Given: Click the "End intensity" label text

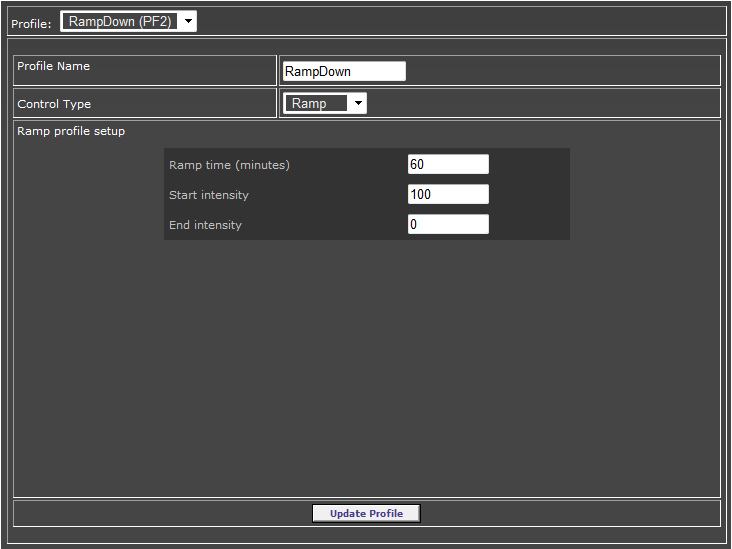Looking at the screenshot, I should pos(205,225).
